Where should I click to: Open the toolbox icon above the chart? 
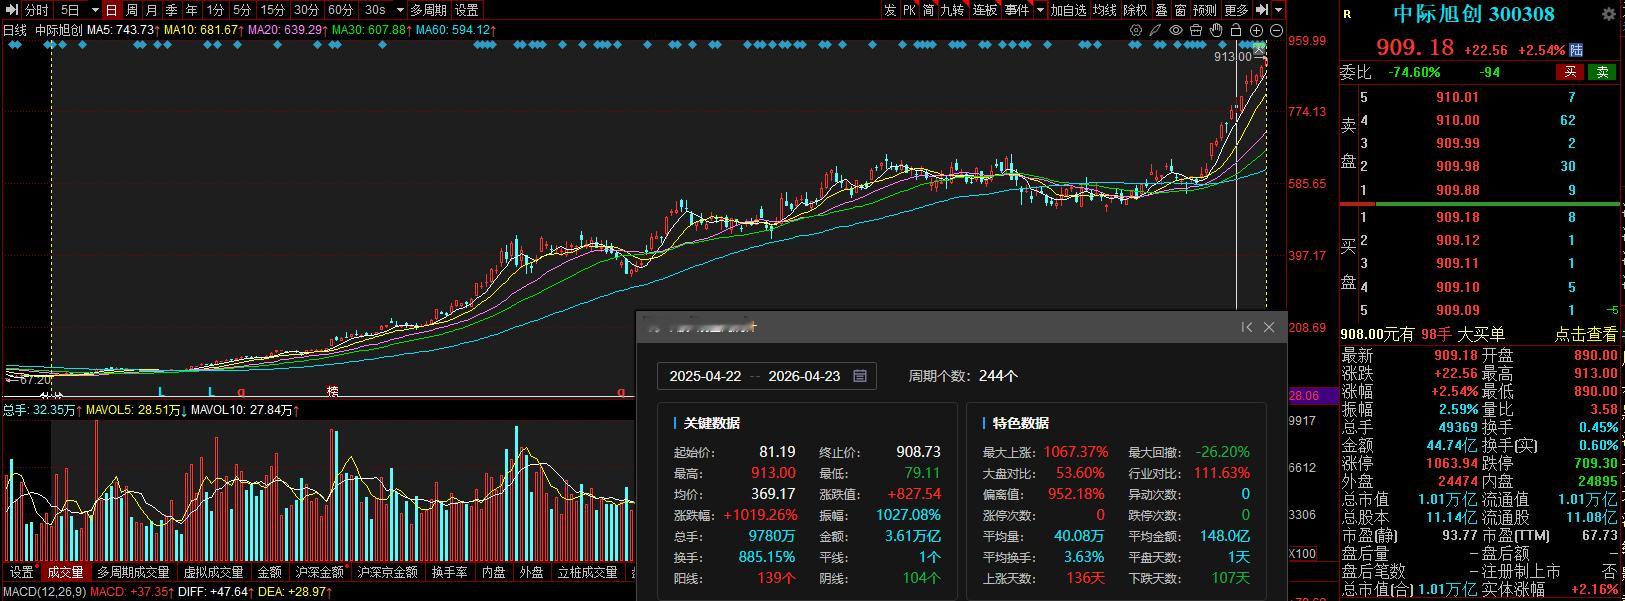[x=1196, y=30]
